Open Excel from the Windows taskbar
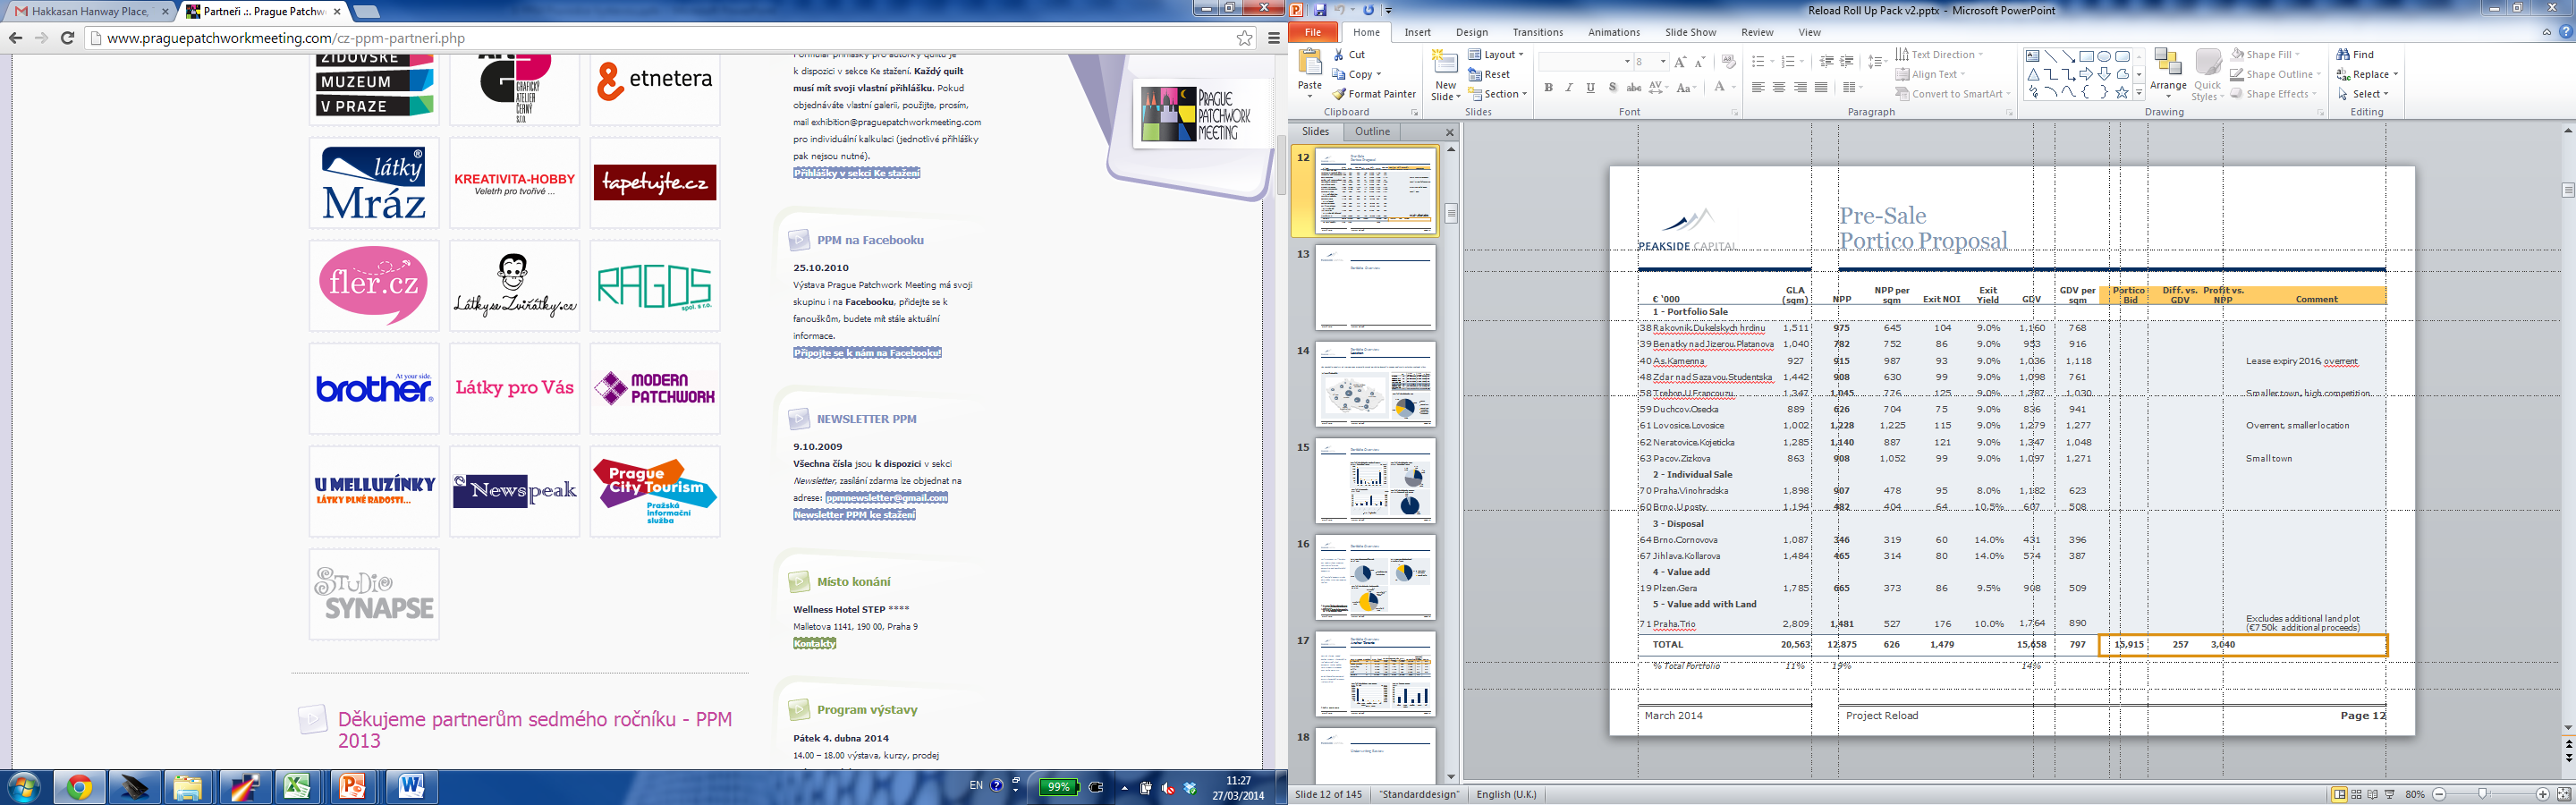The image size is (2576, 805). pyautogui.click(x=297, y=788)
